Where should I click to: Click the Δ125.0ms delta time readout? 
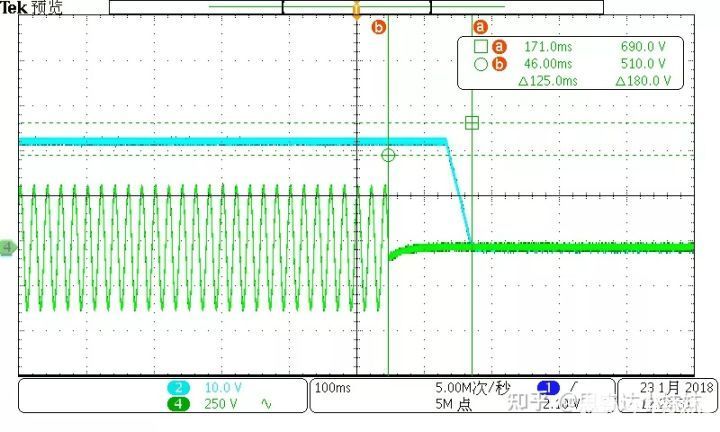click(x=548, y=81)
